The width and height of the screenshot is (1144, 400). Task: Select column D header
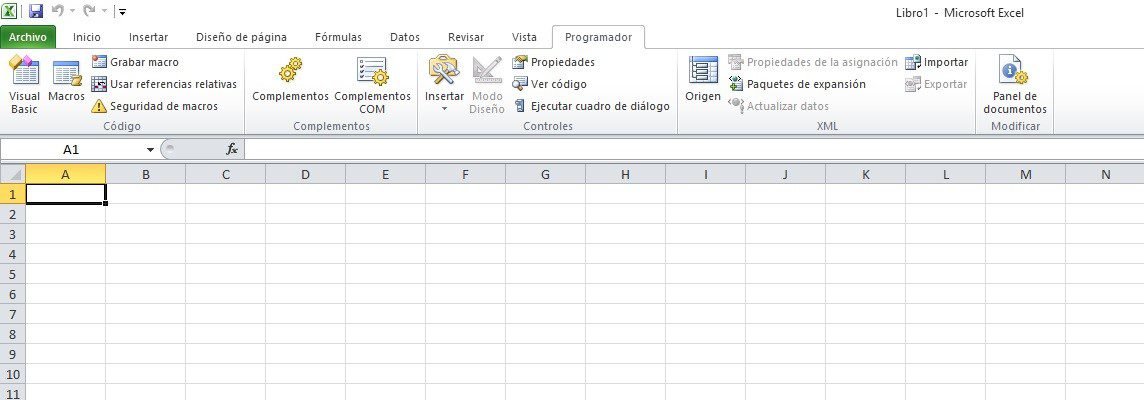[305, 174]
